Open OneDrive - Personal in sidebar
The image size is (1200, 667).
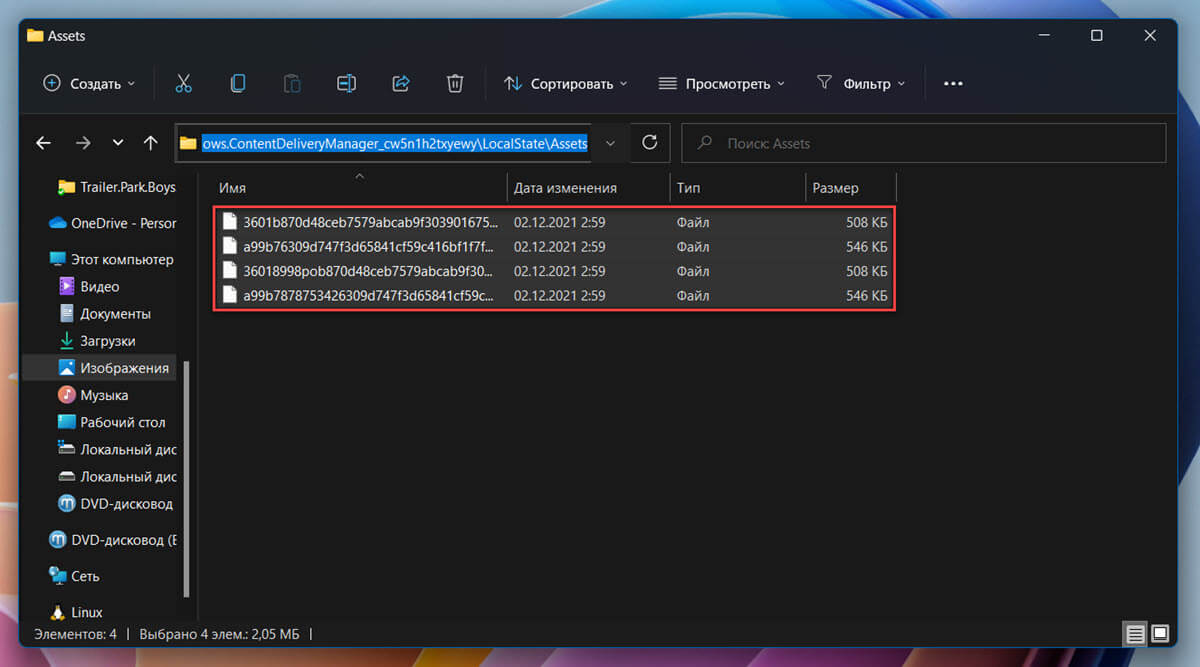coord(112,223)
